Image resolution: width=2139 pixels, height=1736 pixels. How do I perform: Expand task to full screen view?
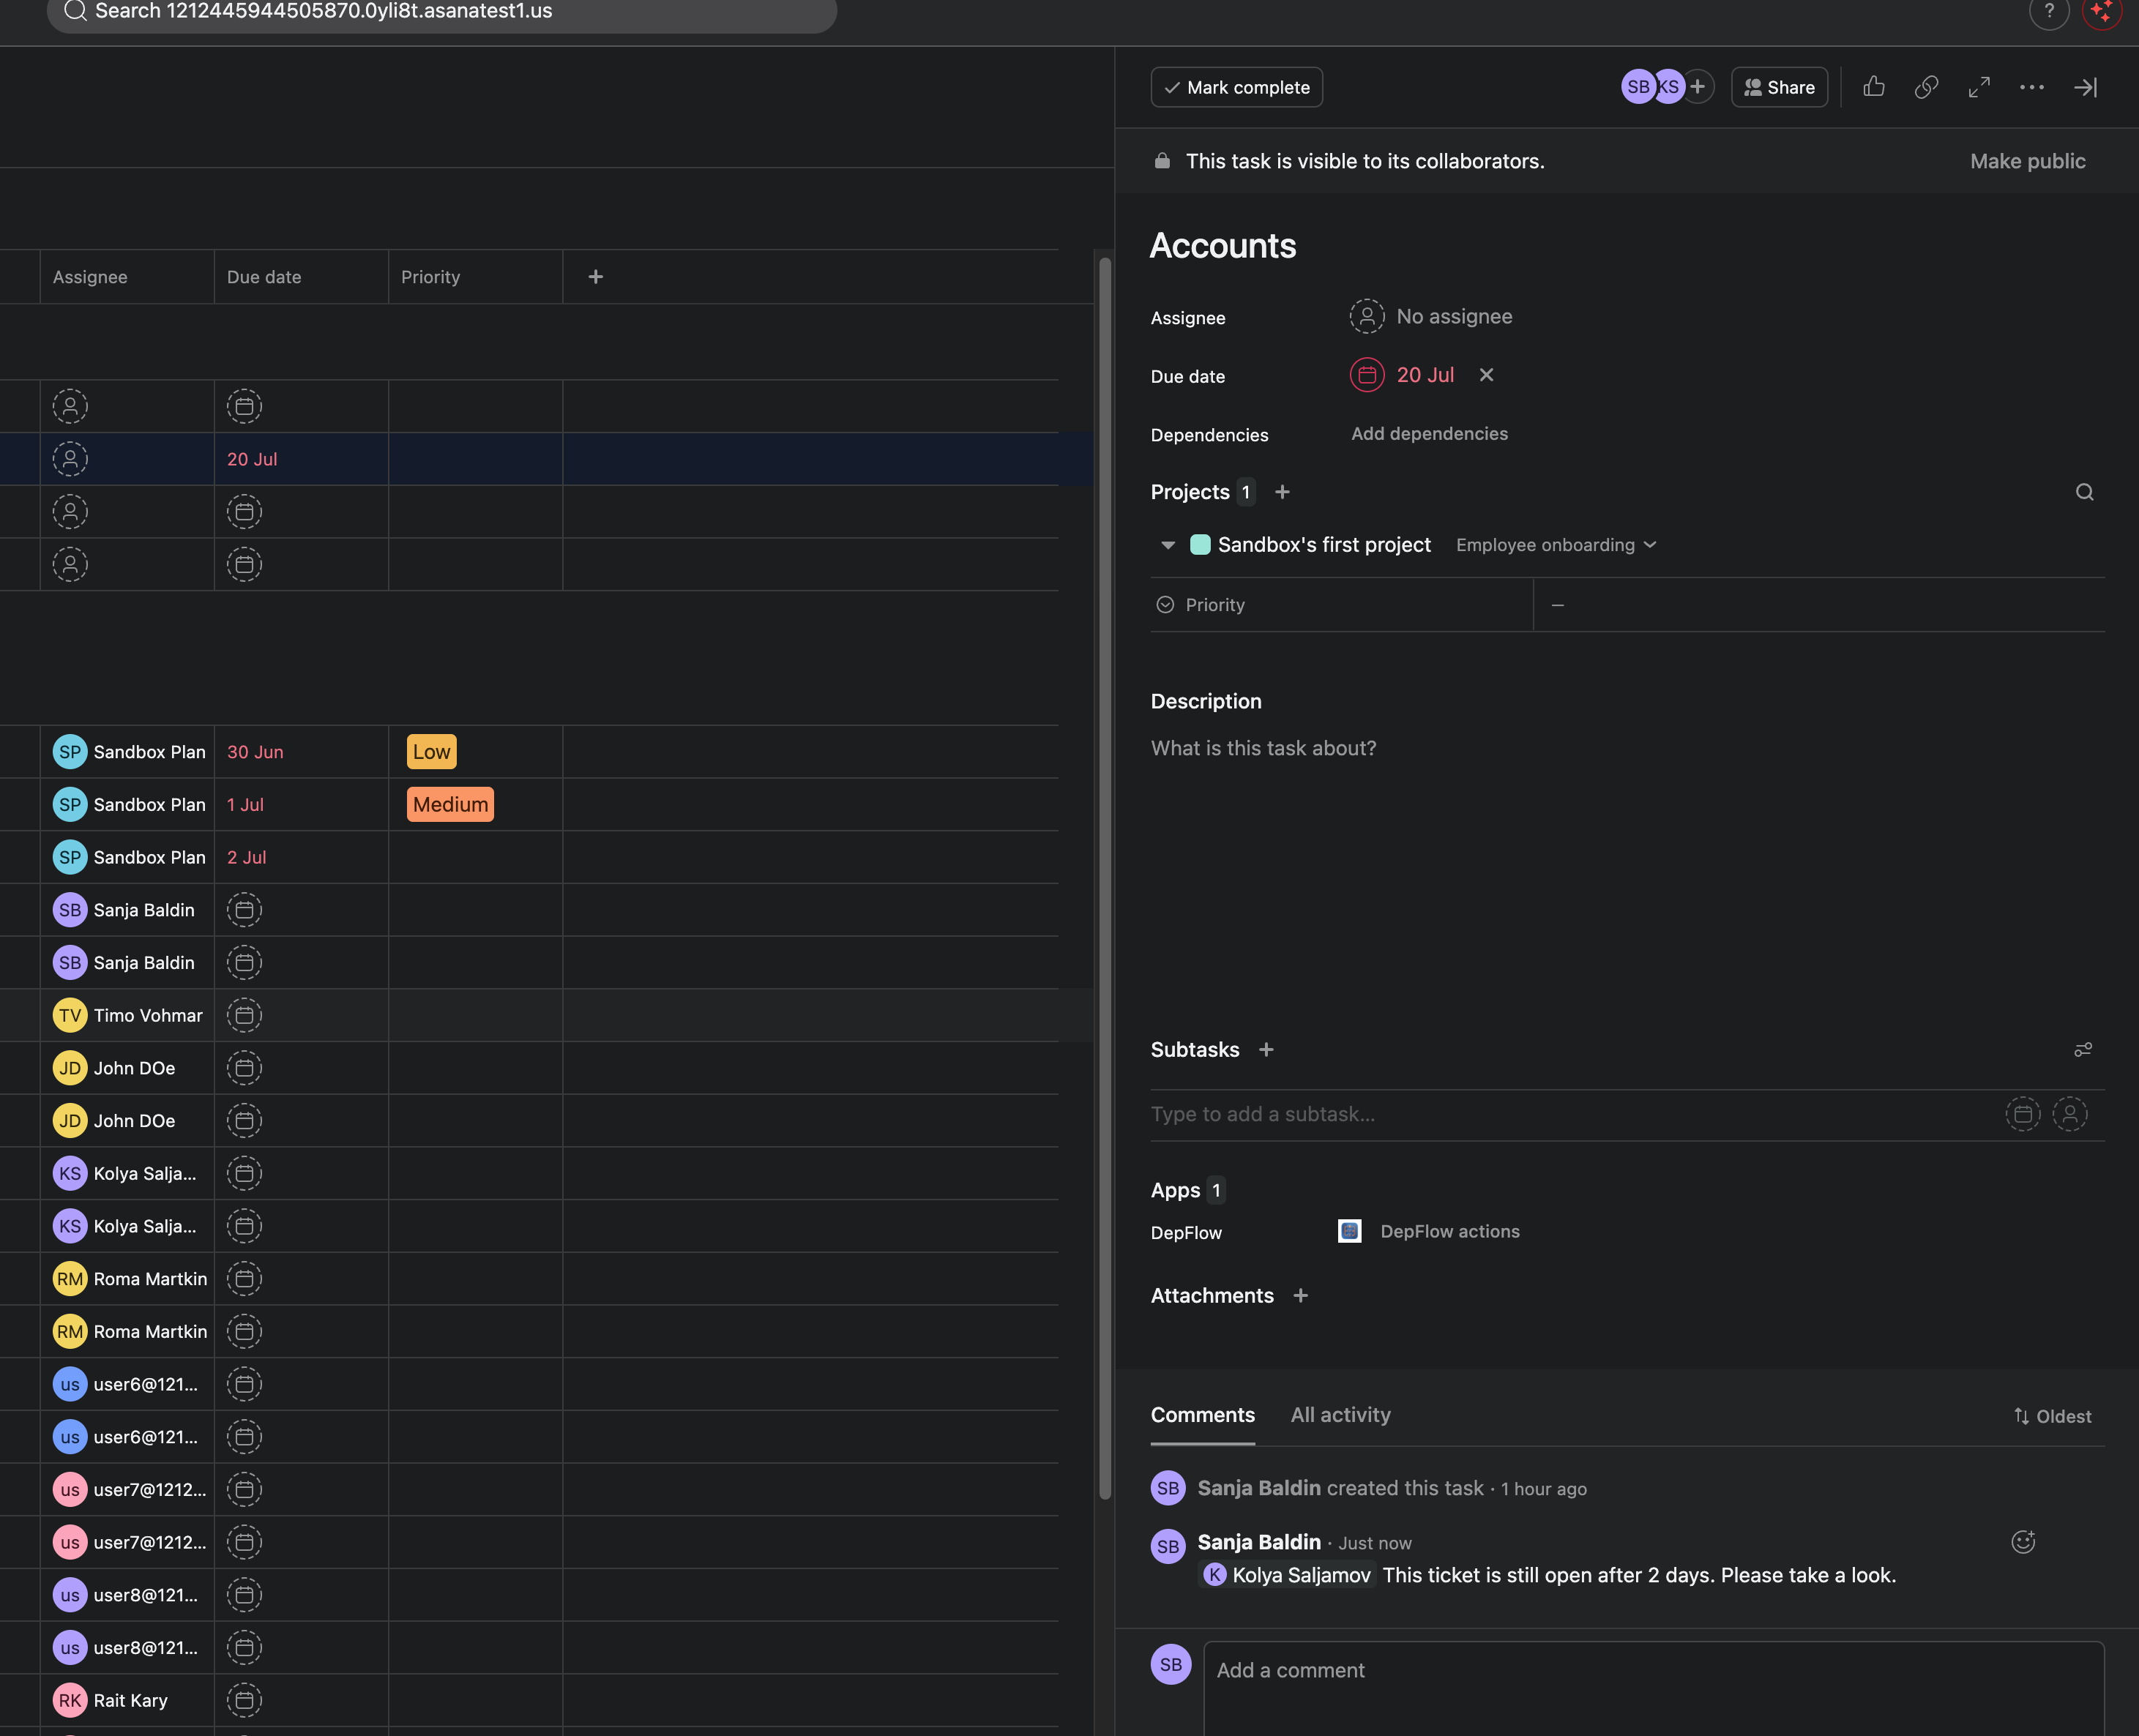(x=1979, y=87)
